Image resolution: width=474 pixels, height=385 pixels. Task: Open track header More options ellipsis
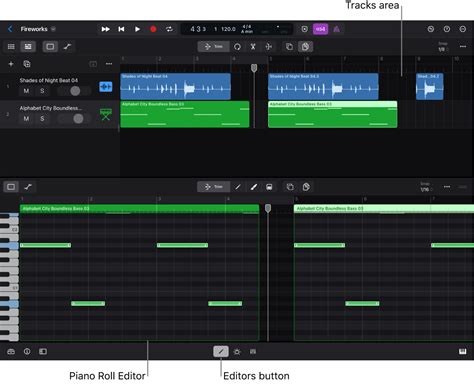click(x=109, y=64)
